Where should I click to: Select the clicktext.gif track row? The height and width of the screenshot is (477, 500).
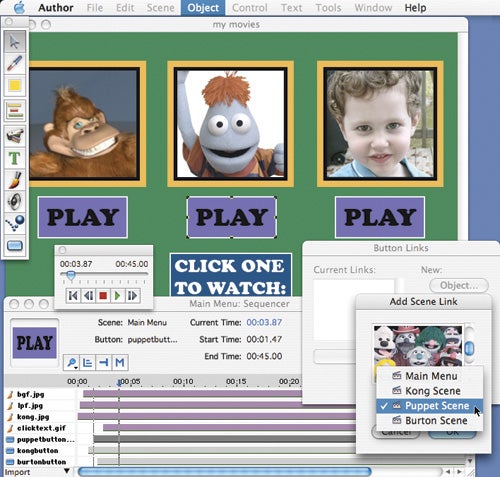pos(40,428)
